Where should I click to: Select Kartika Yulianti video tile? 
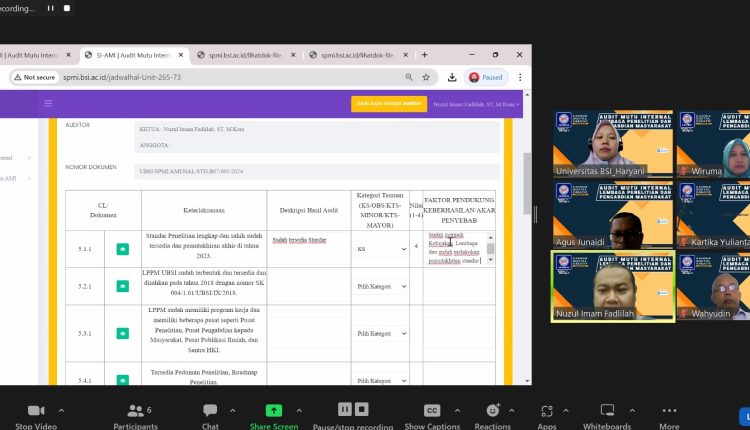(713, 215)
